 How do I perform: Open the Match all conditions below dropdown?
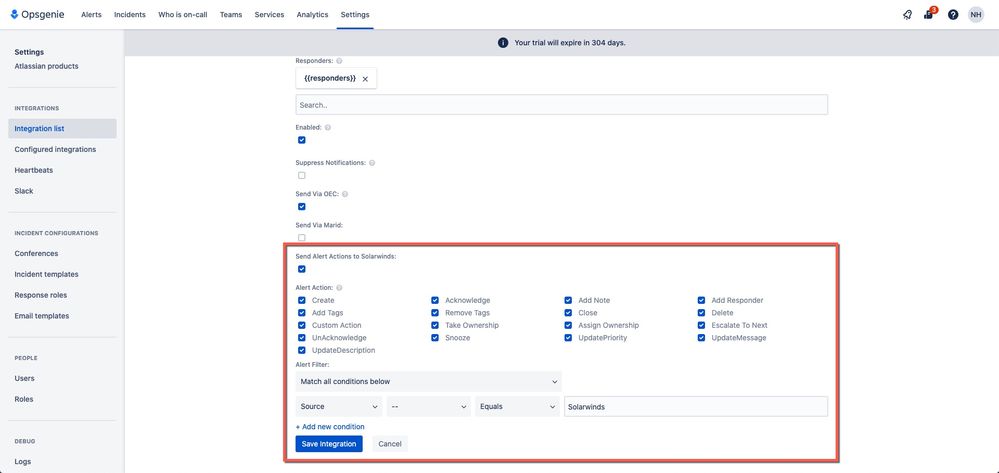click(428, 381)
